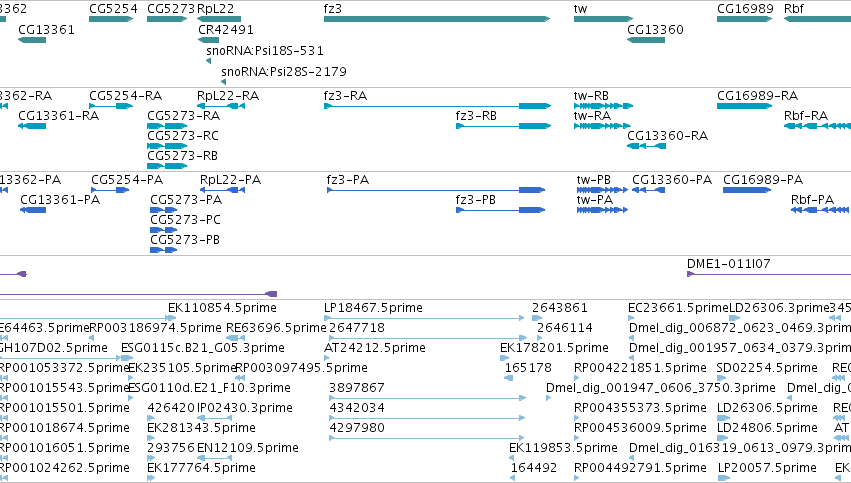851x483 pixels.
Task: Select the fz3-PA protein feature
Action: (x=436, y=190)
